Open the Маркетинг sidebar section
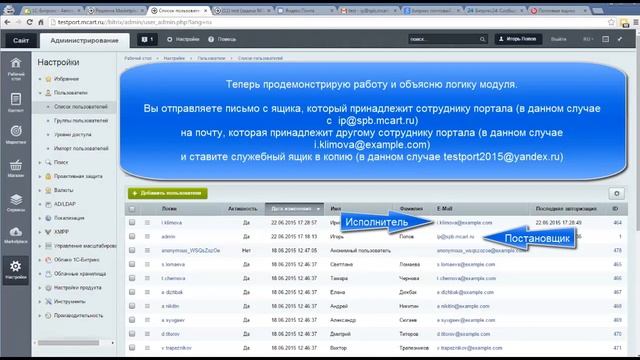This screenshot has height=360, width=640. [16, 135]
